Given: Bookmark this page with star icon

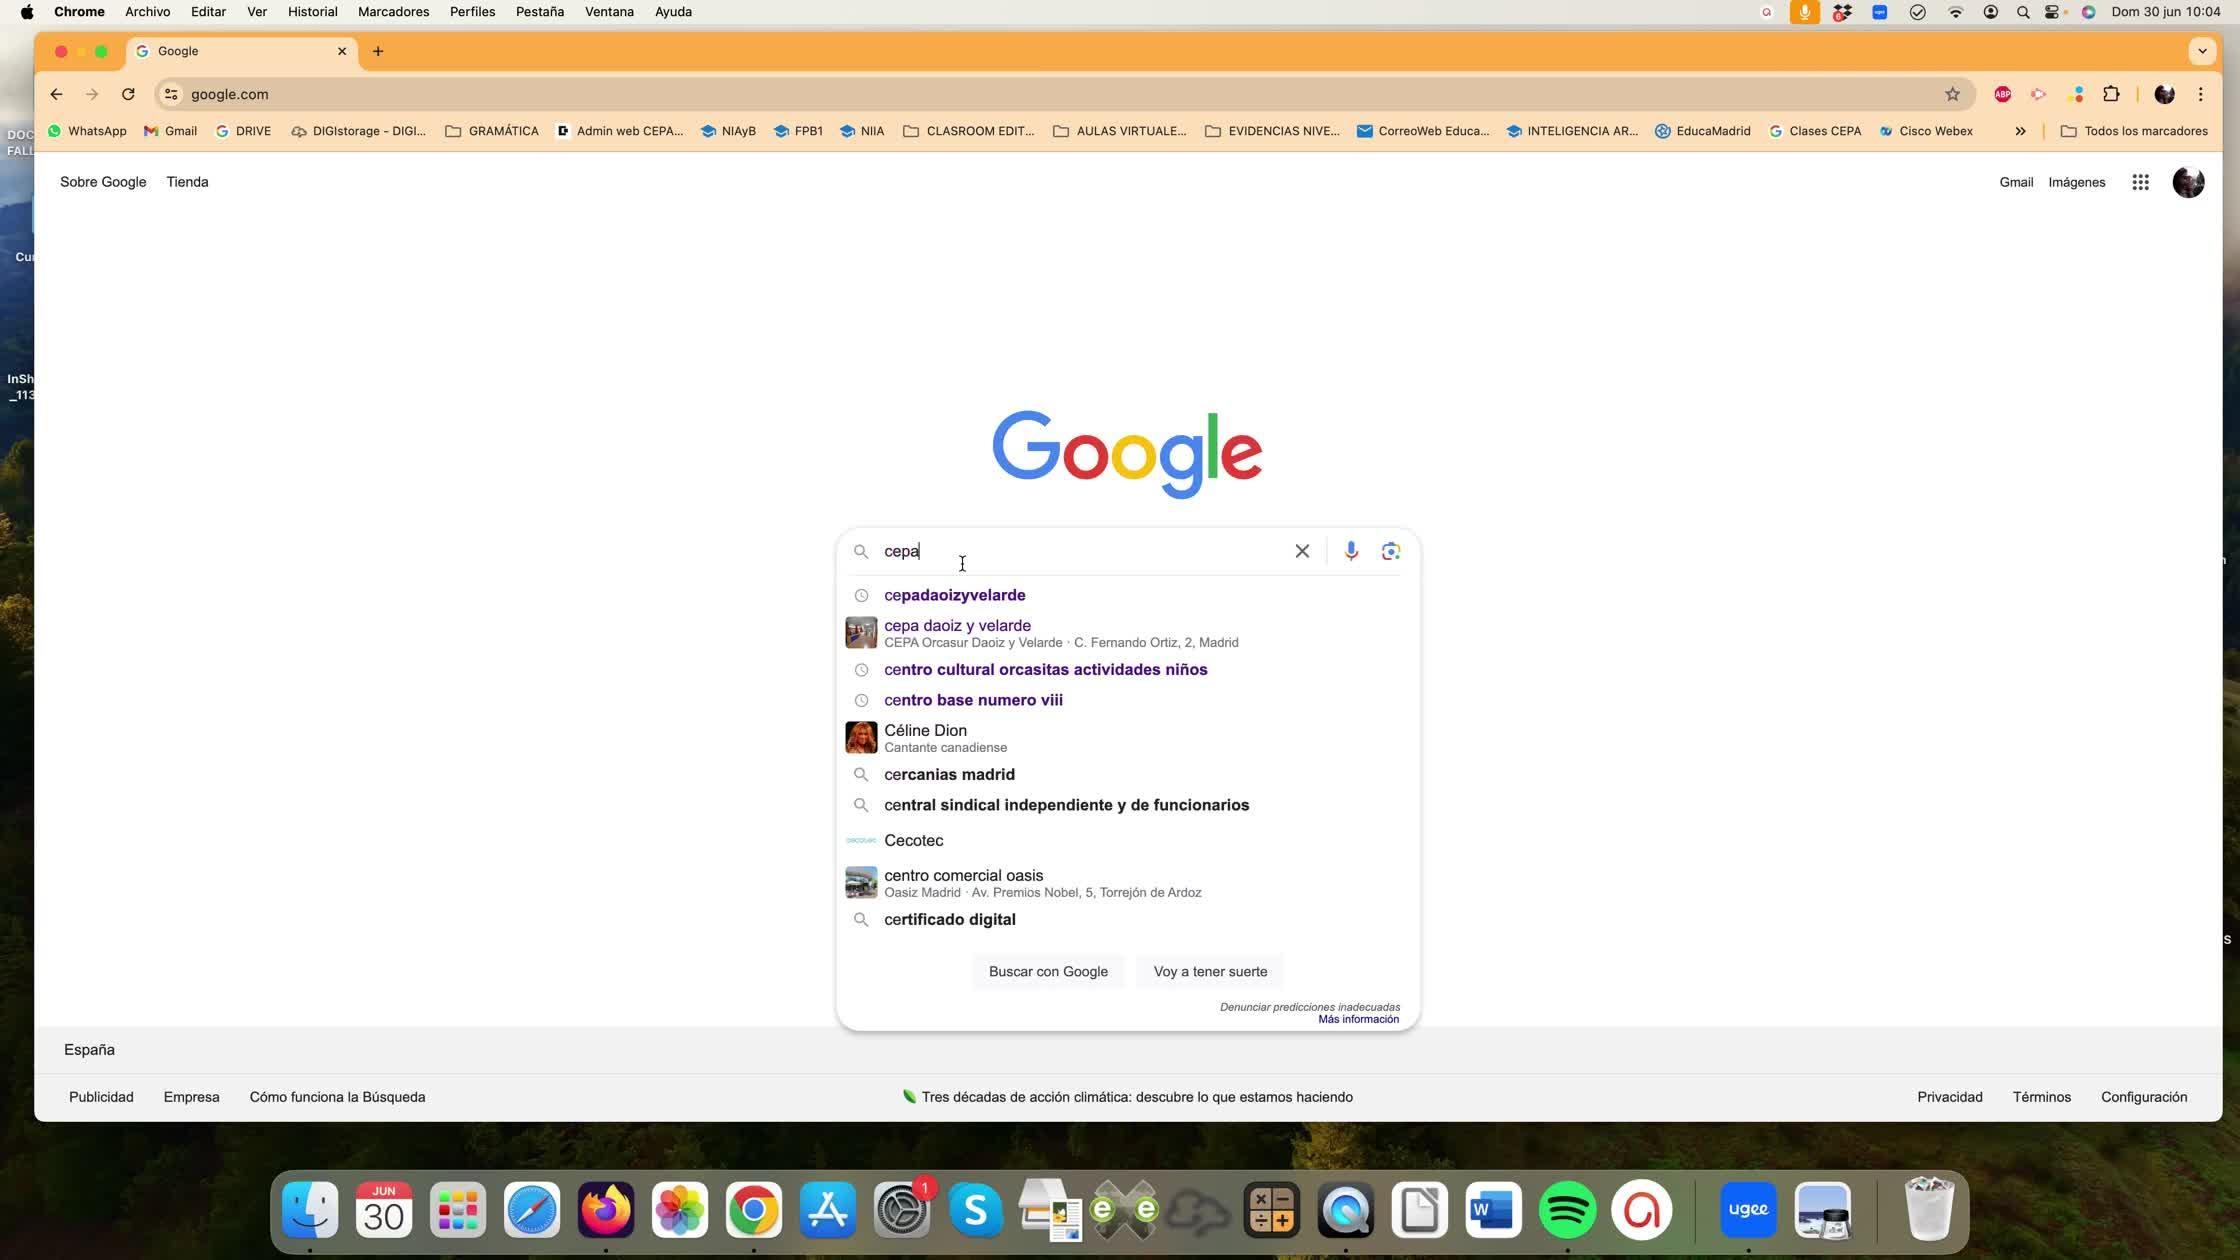Looking at the screenshot, I should pyautogui.click(x=1952, y=94).
